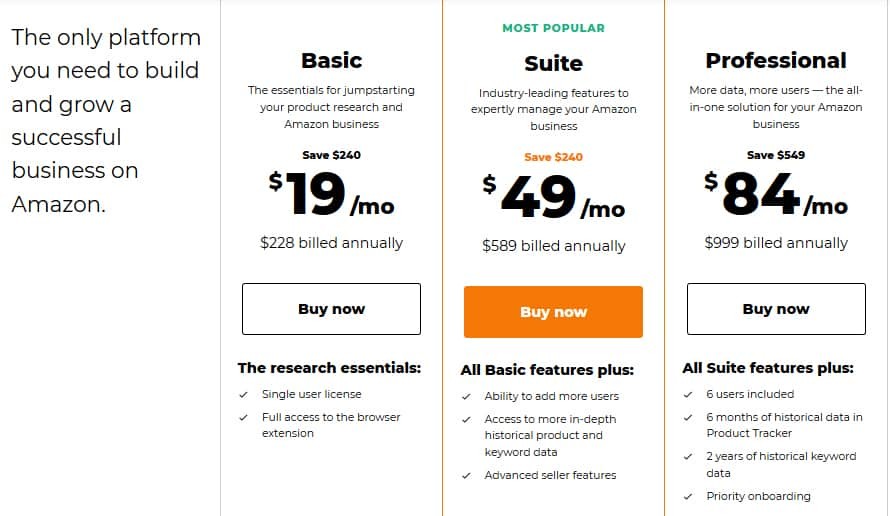
Task: Click checkmark icon next to Advanced seller features
Action: [x=466, y=476]
